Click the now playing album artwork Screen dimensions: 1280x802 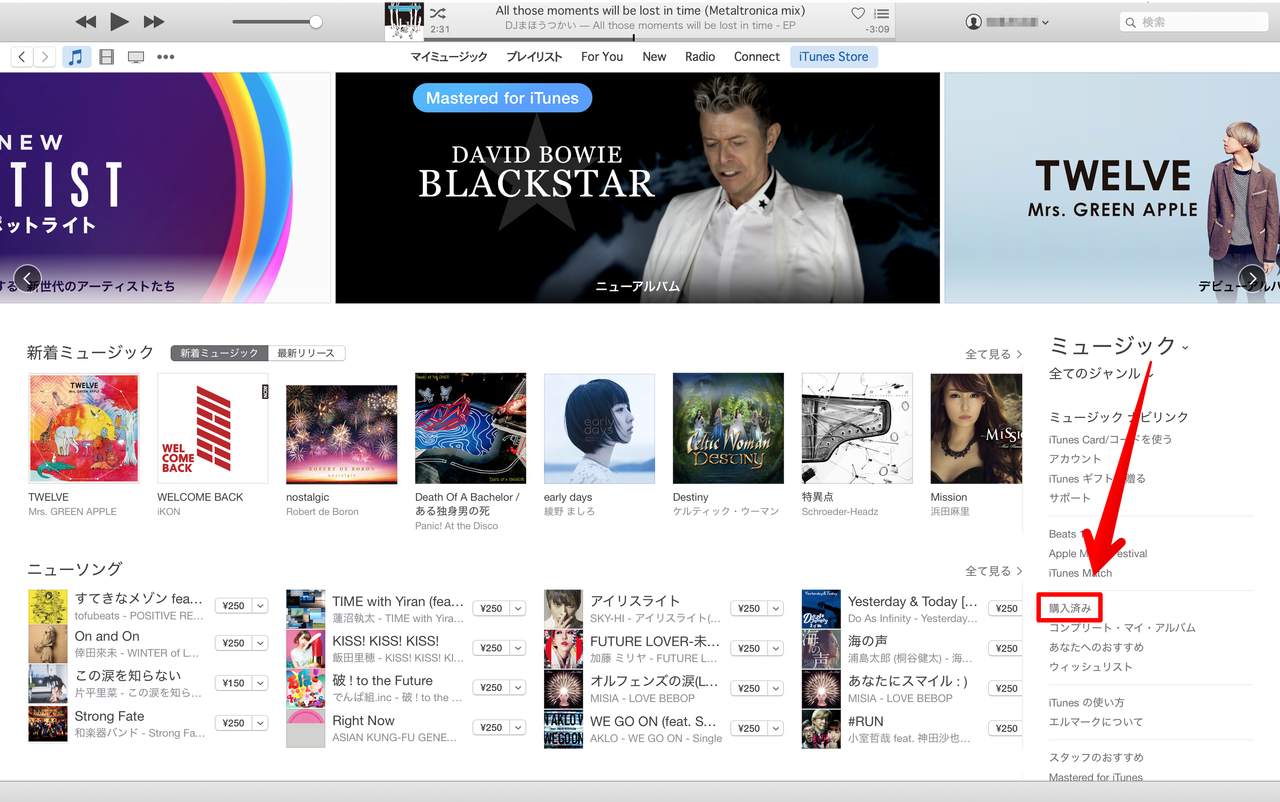[404, 21]
